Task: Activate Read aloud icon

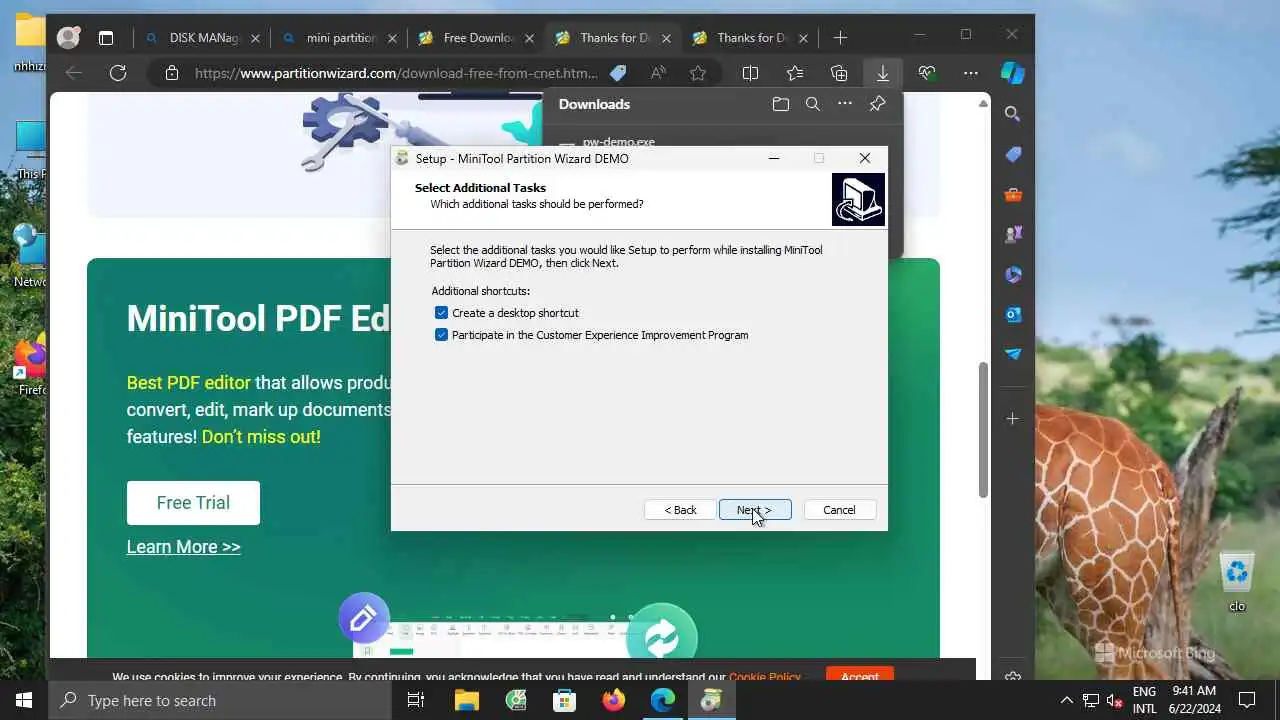Action: click(657, 73)
